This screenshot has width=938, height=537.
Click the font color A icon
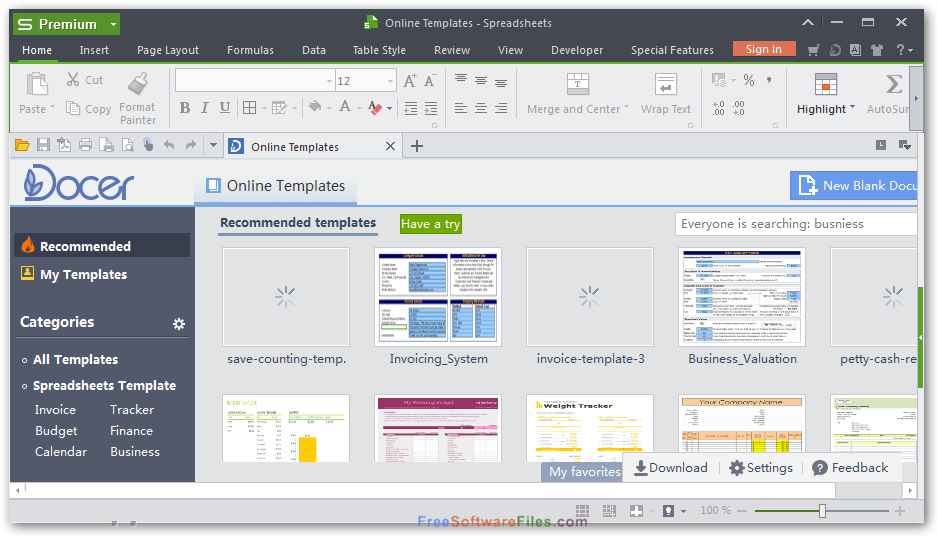[x=345, y=107]
